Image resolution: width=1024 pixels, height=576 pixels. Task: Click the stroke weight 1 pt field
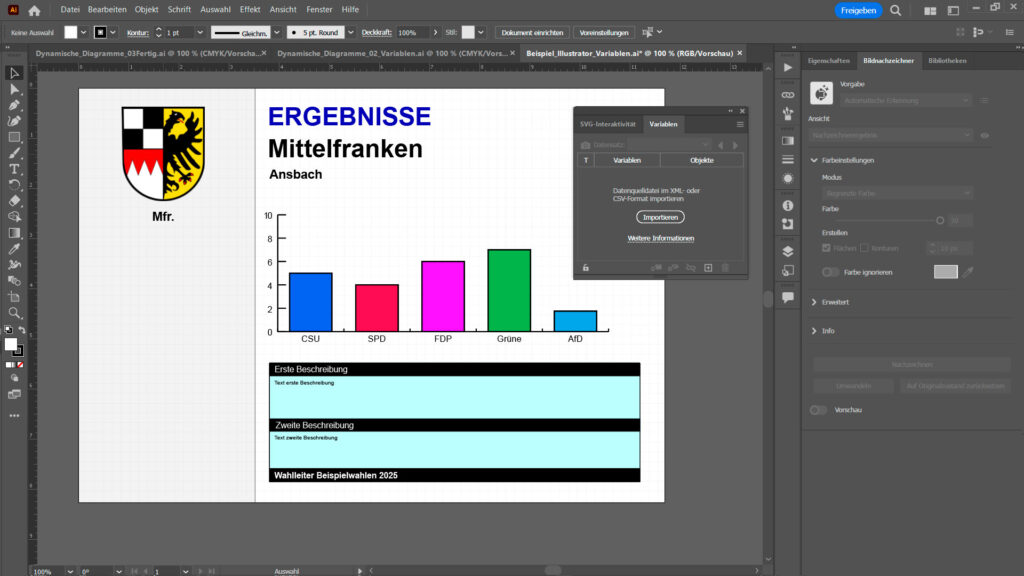[179, 33]
